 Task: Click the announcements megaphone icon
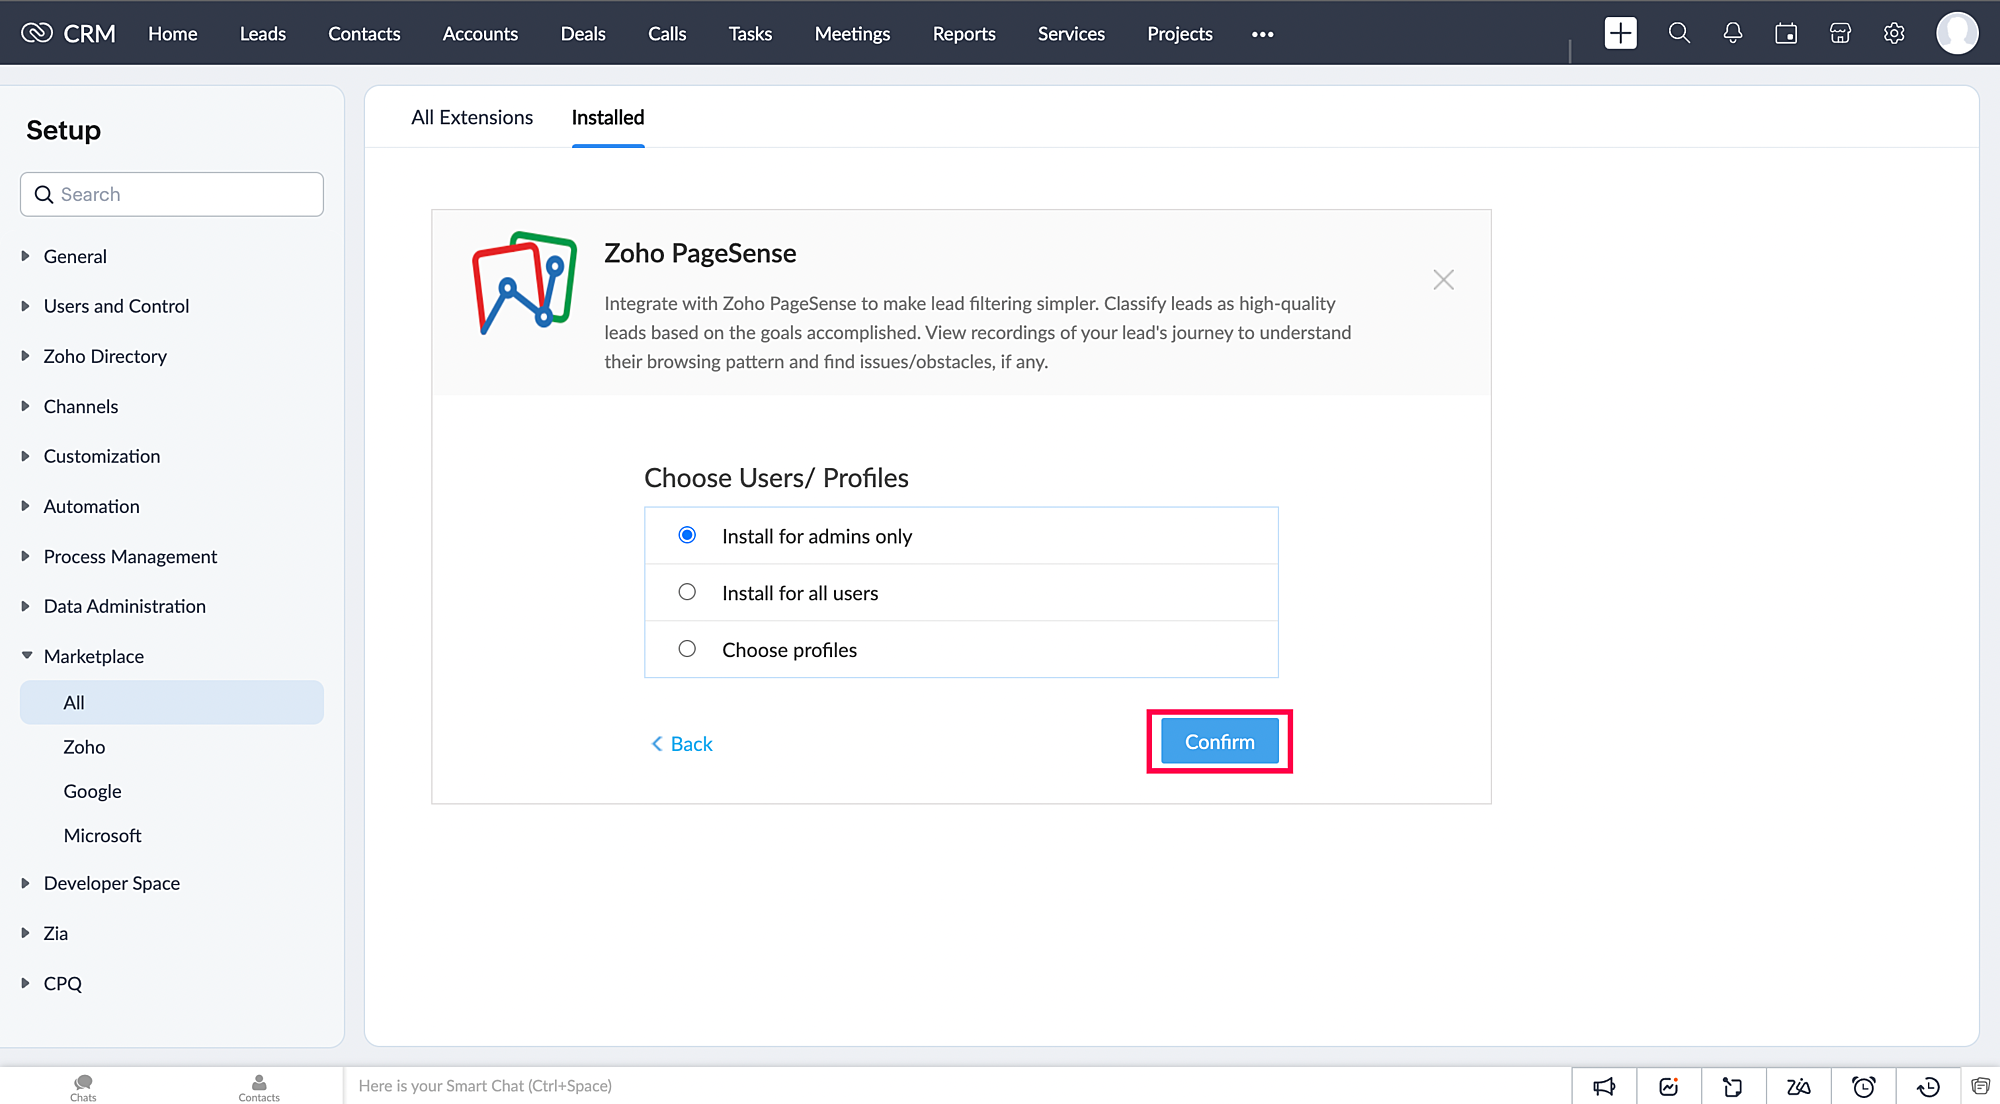tap(1604, 1086)
